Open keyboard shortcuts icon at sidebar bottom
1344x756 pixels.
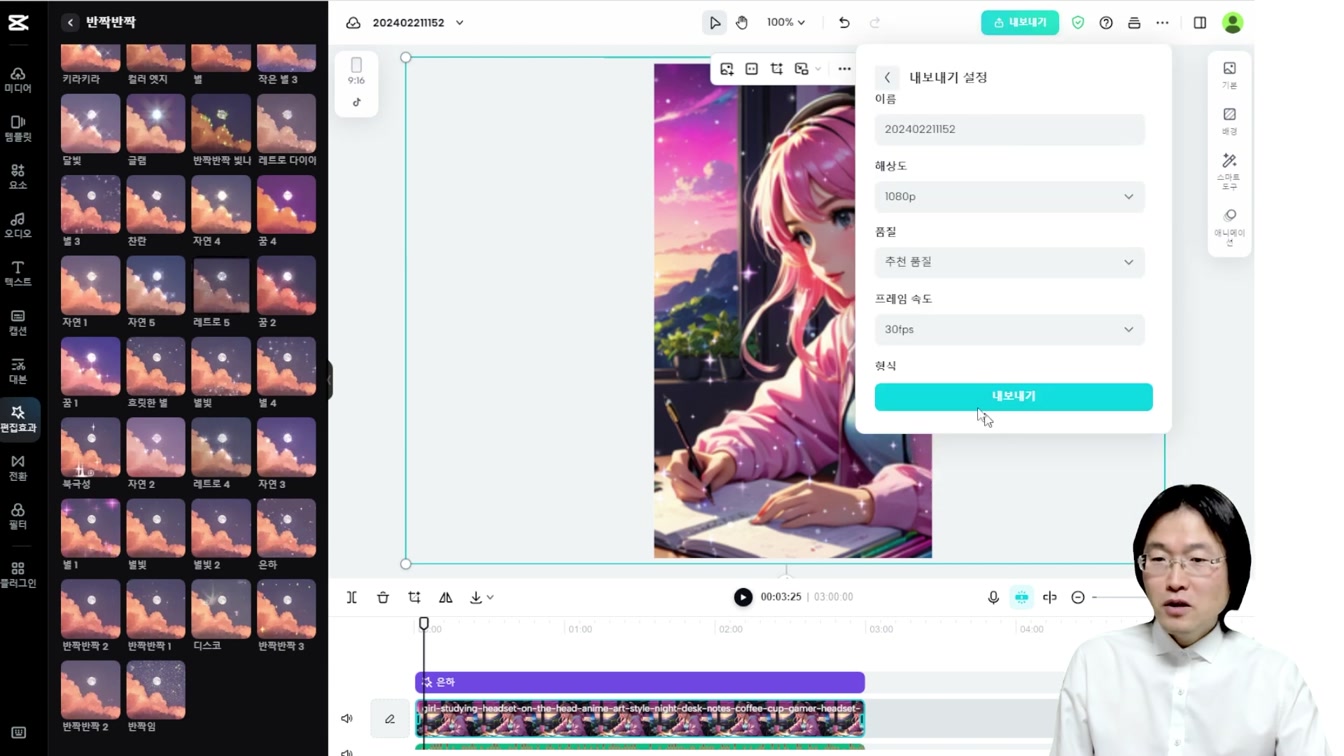18,733
